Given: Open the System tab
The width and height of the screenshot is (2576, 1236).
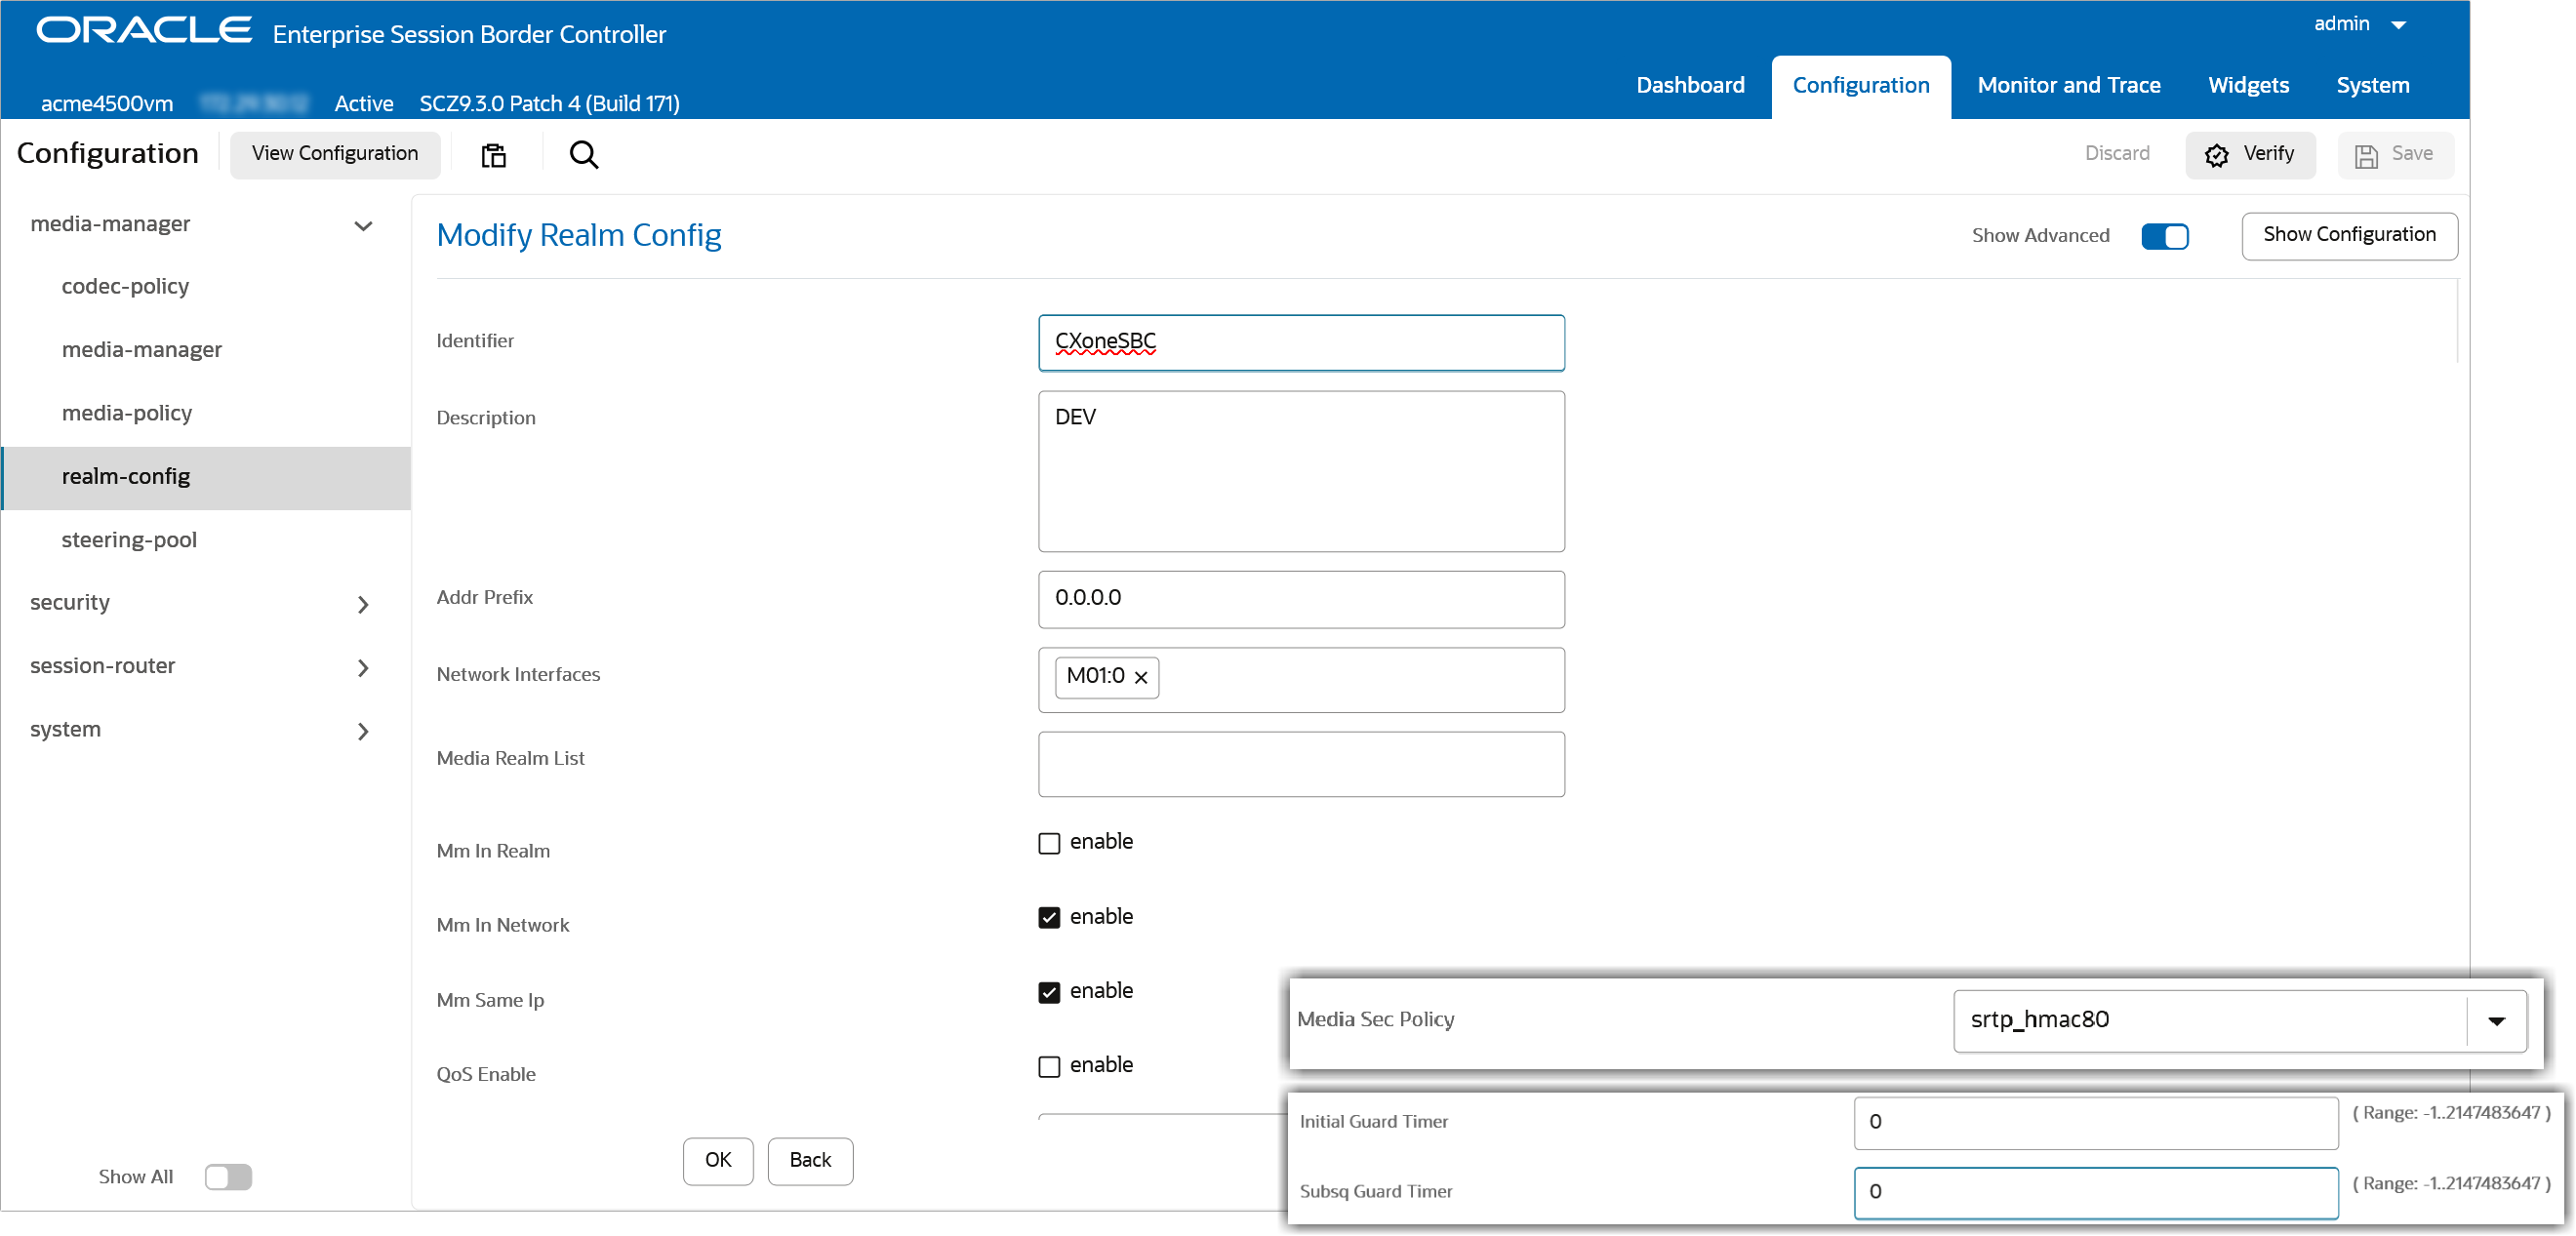Looking at the screenshot, I should click(x=2372, y=86).
